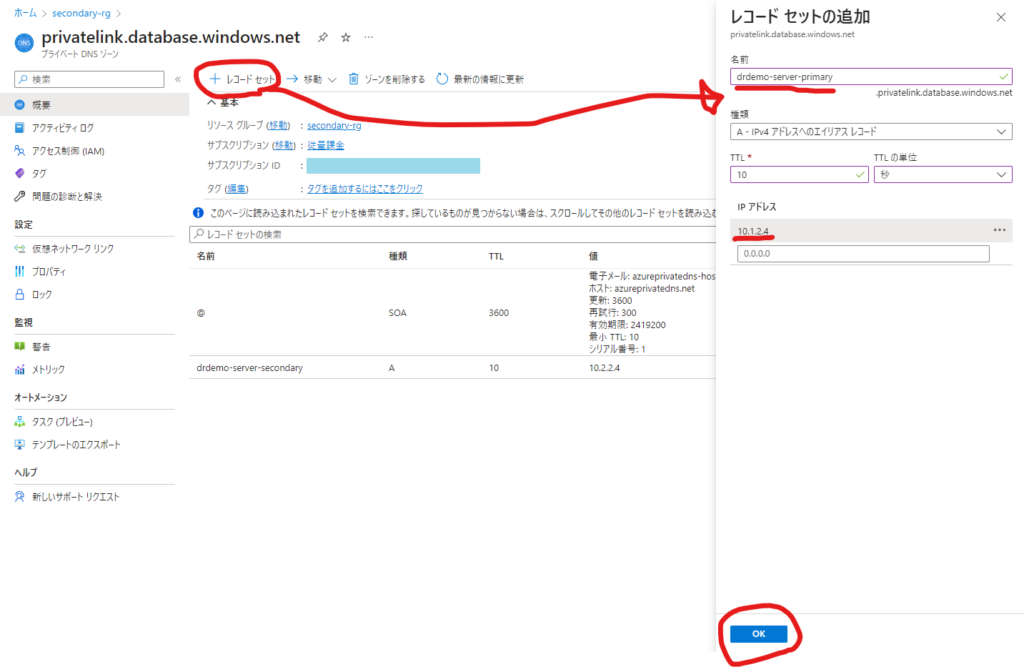Click the info icon above record search

click(x=198, y=212)
